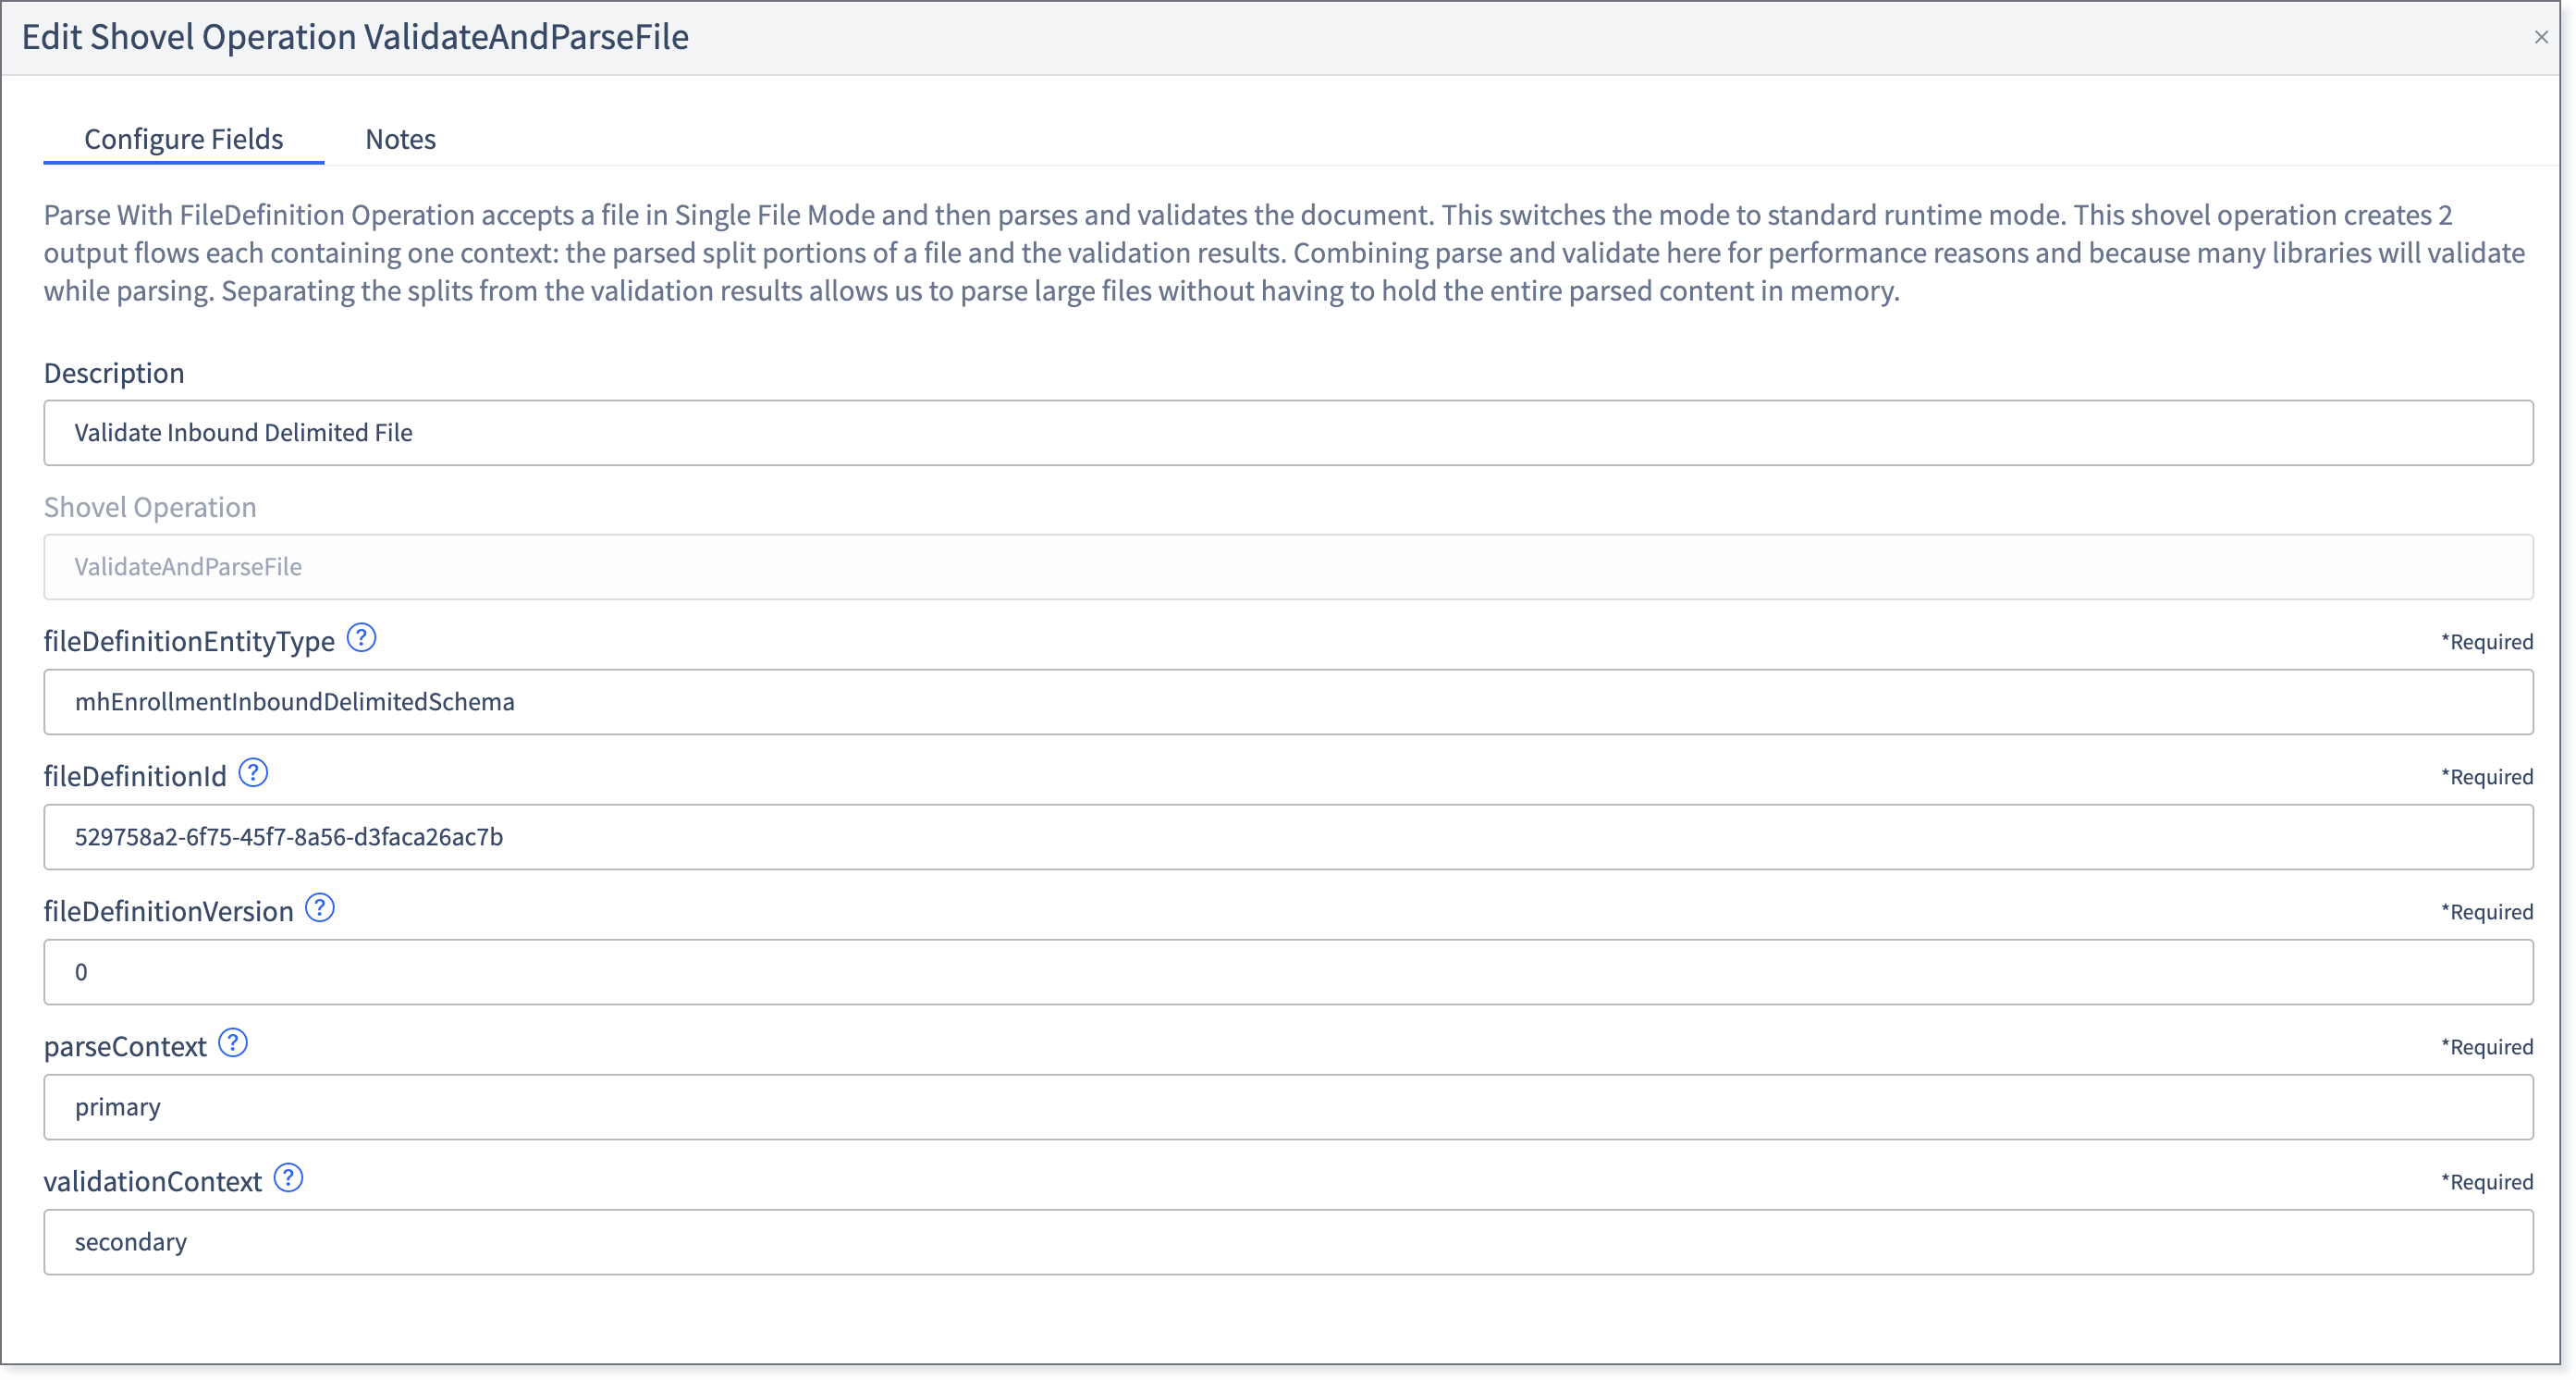The image size is (2576, 1380).
Task: Open validationContext help question mark
Action: (x=289, y=1178)
